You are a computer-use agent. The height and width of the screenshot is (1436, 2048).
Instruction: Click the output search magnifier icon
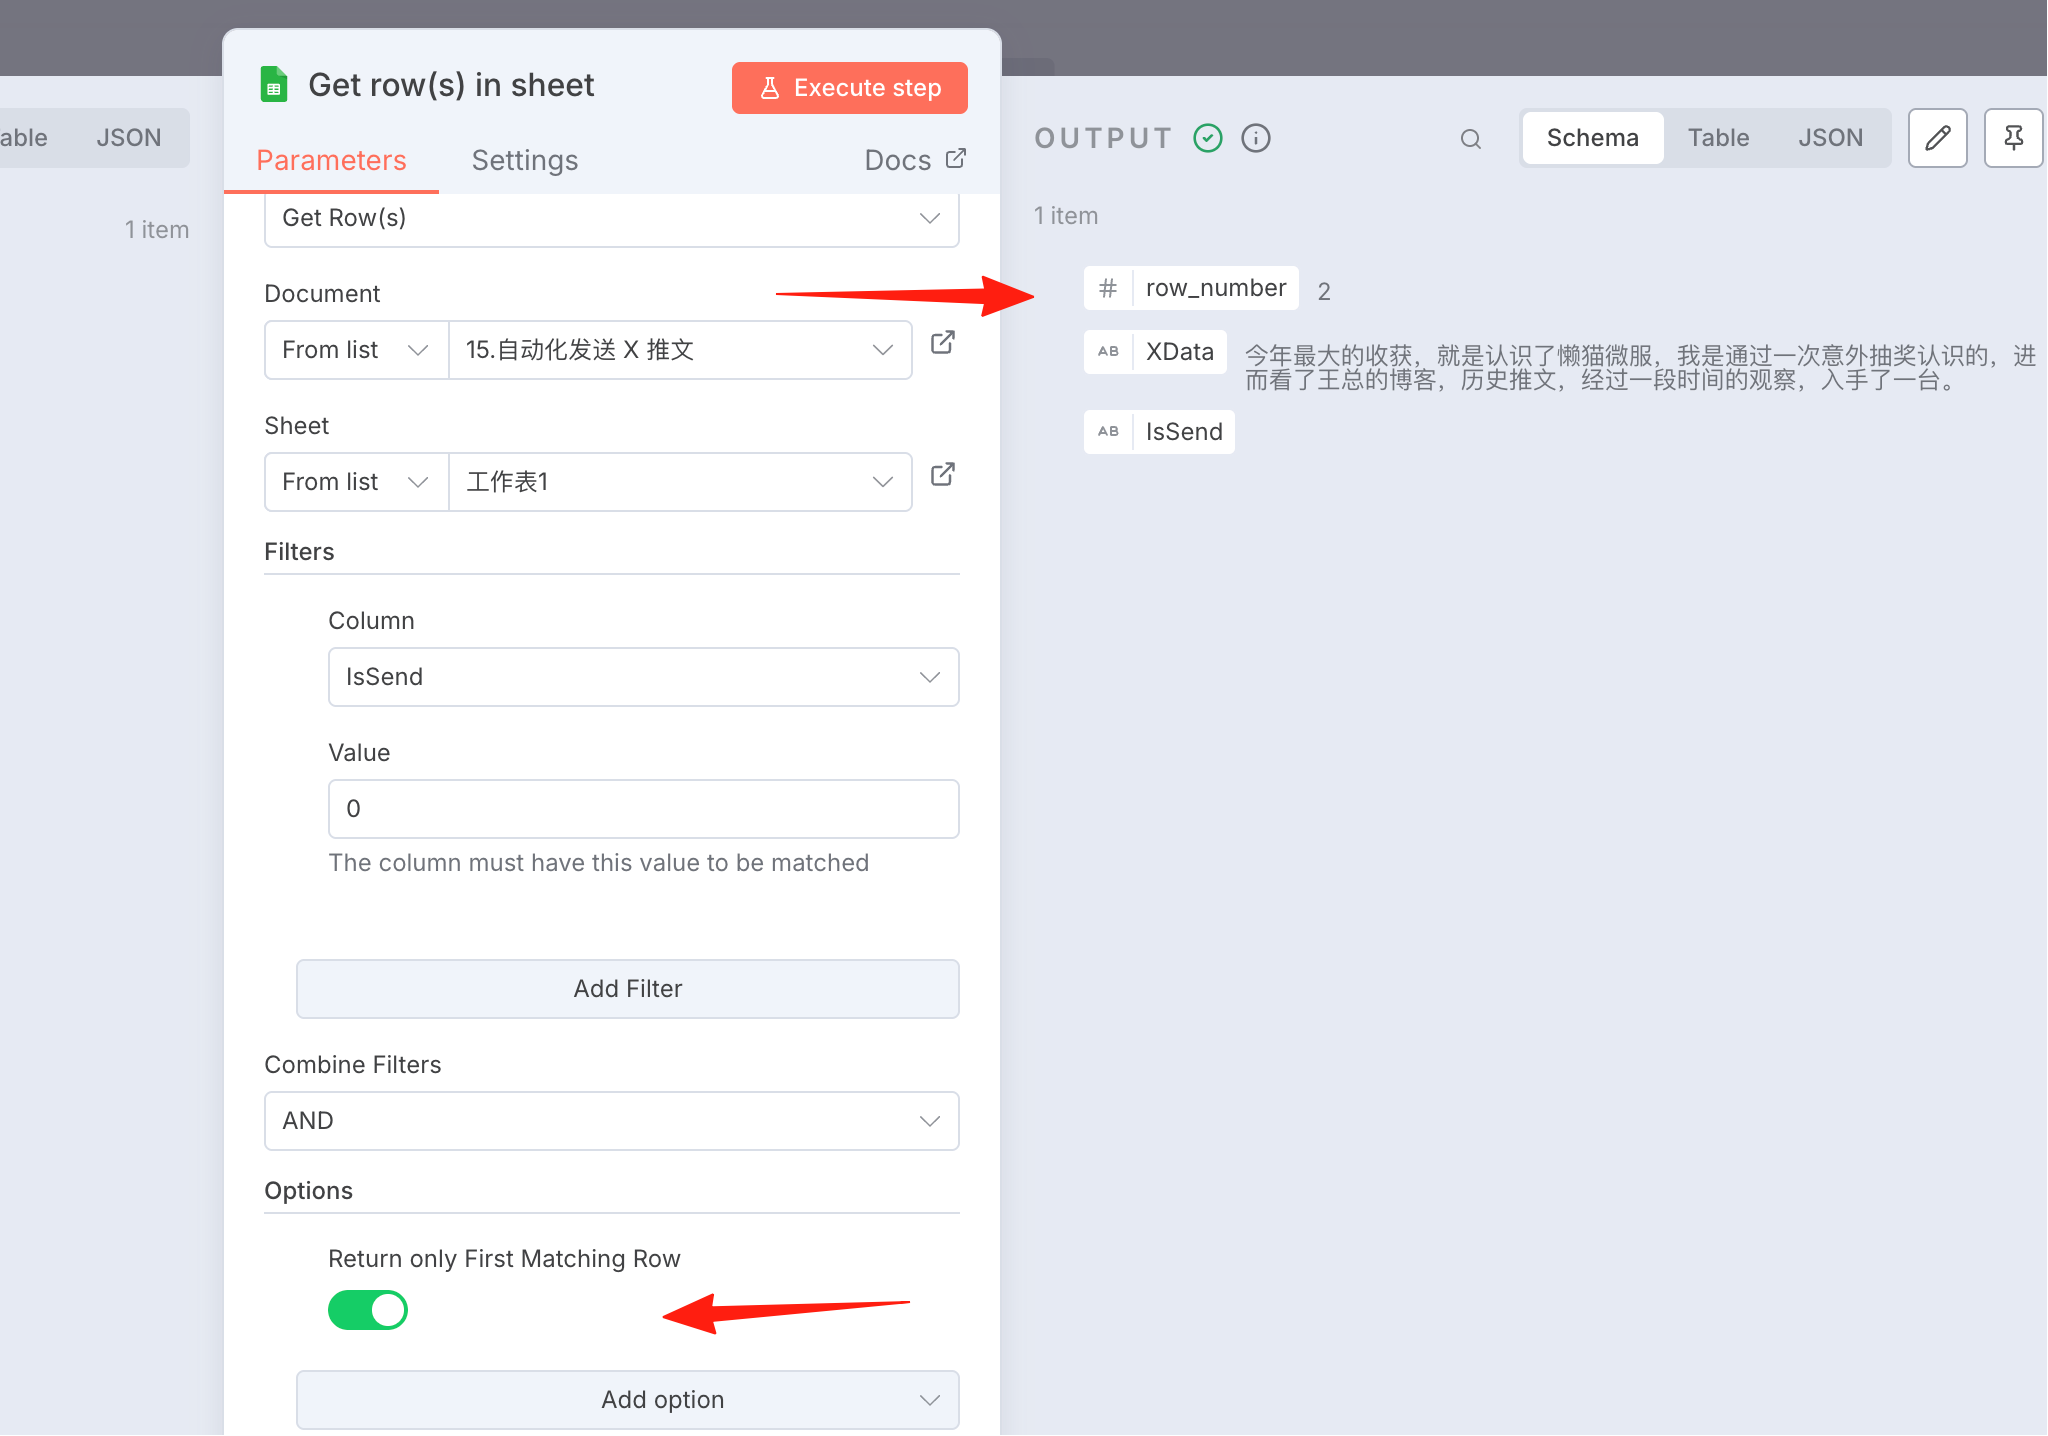point(1470,139)
